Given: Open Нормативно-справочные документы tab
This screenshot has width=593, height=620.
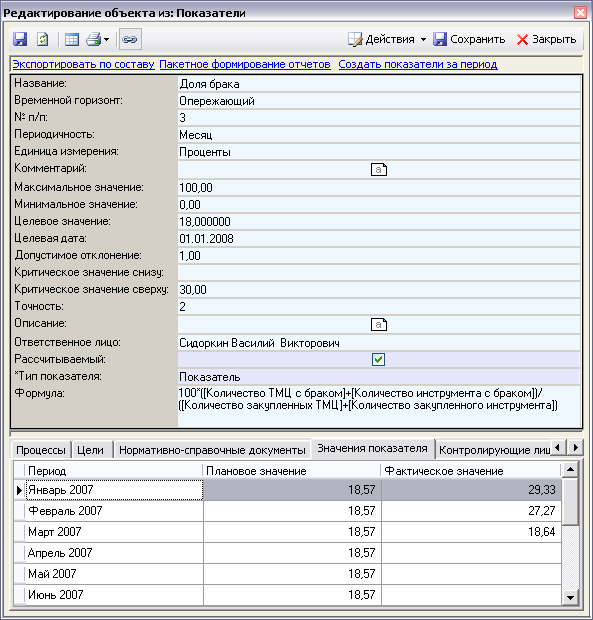Looking at the screenshot, I should (212, 450).
